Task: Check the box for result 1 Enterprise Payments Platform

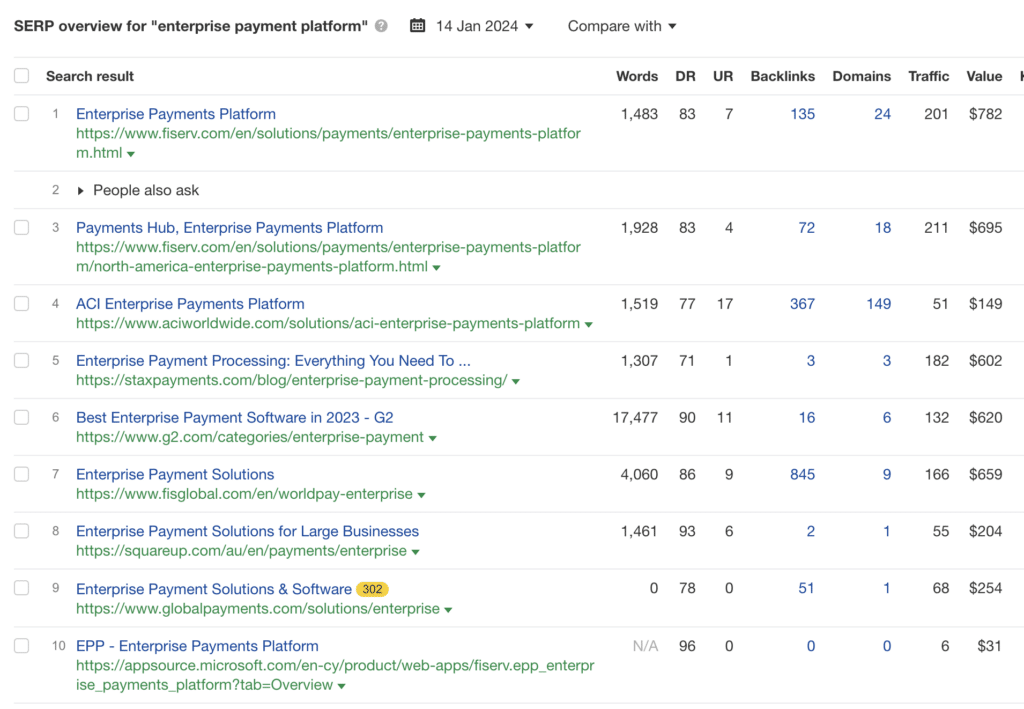Action: click(x=22, y=114)
